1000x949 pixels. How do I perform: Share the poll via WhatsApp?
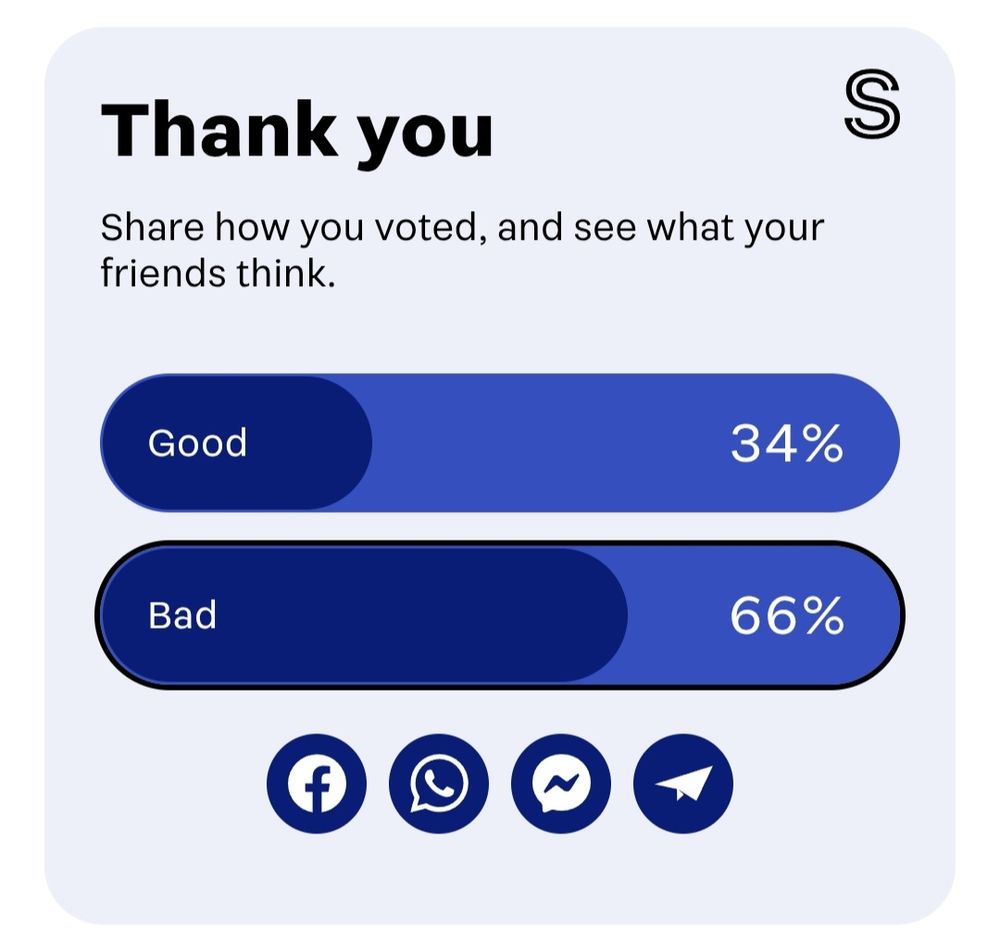[x=439, y=783]
